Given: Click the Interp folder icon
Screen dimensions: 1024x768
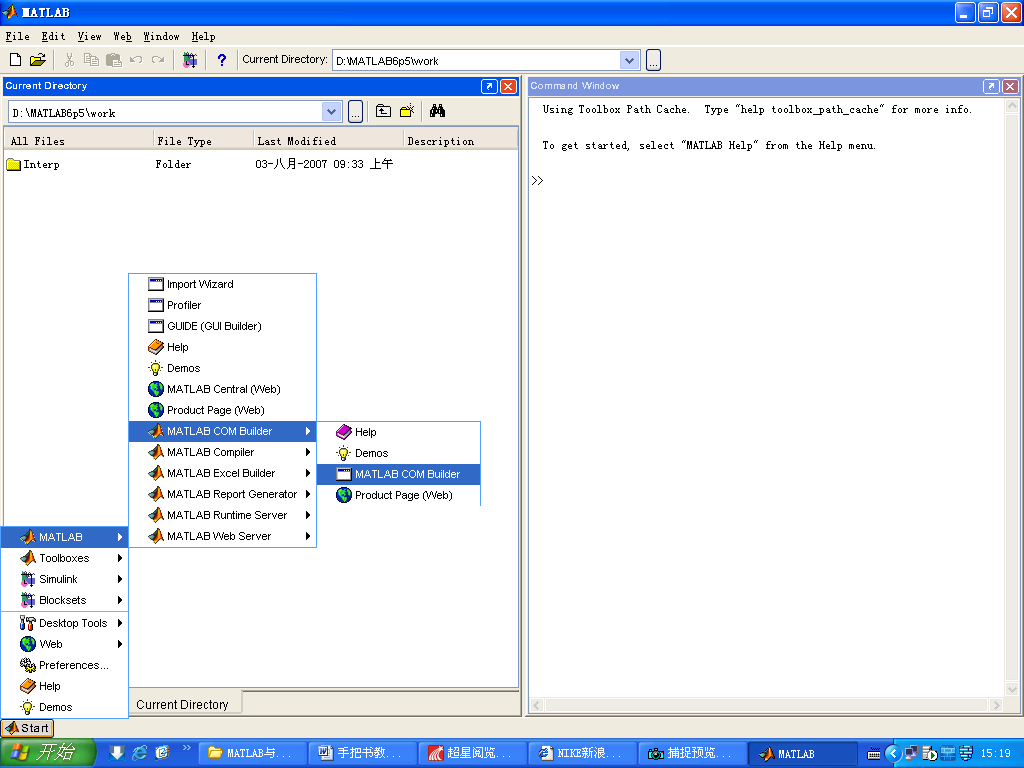Looking at the screenshot, I should [14, 164].
